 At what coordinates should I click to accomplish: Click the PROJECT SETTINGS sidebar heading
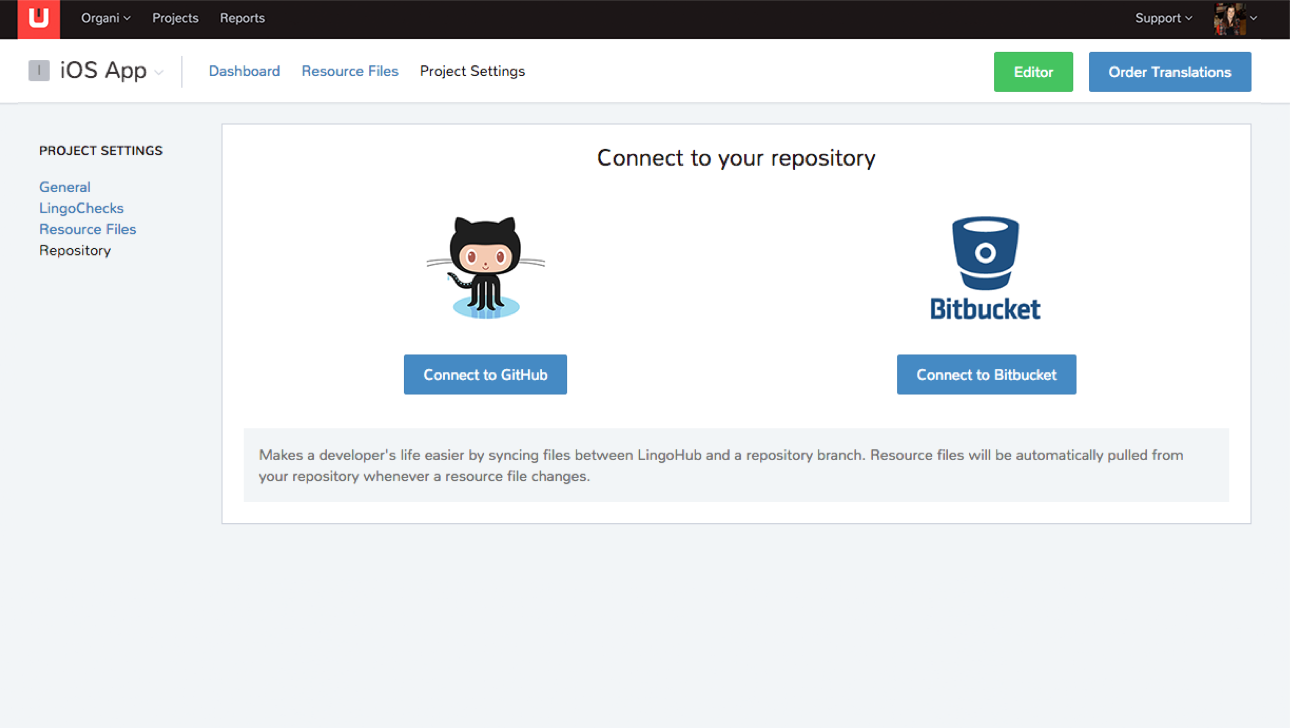pyautogui.click(x=101, y=151)
